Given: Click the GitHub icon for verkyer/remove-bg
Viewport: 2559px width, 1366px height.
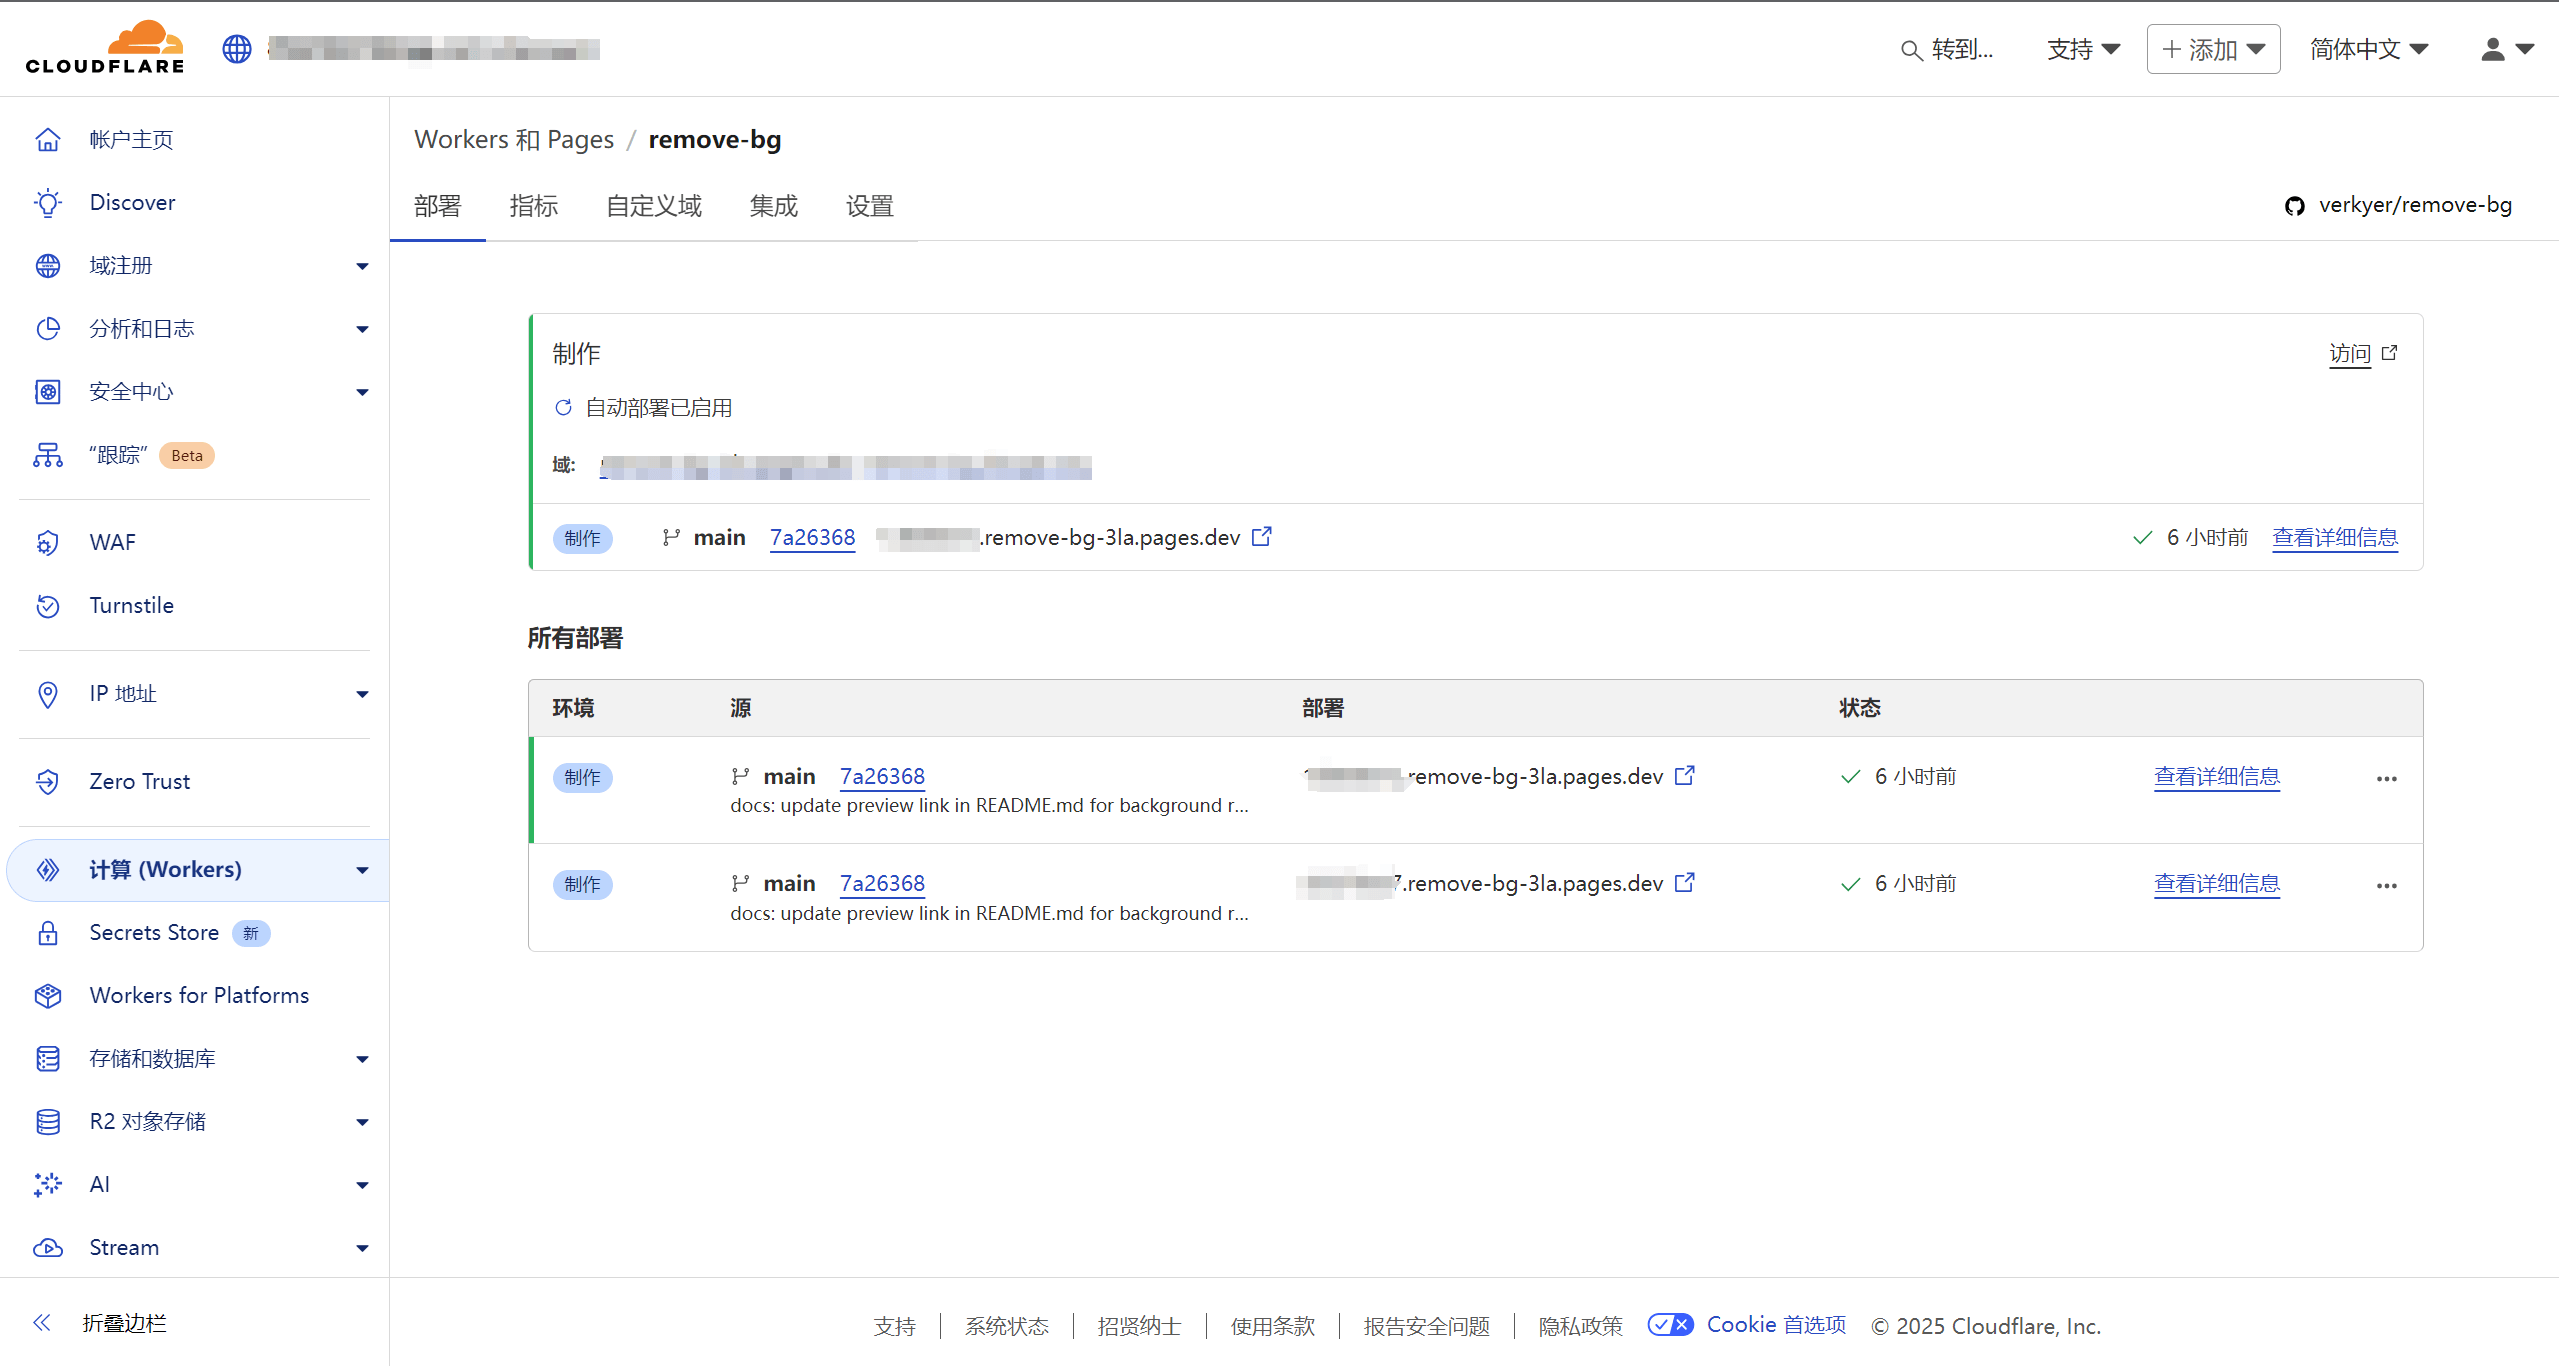Looking at the screenshot, I should point(2295,206).
